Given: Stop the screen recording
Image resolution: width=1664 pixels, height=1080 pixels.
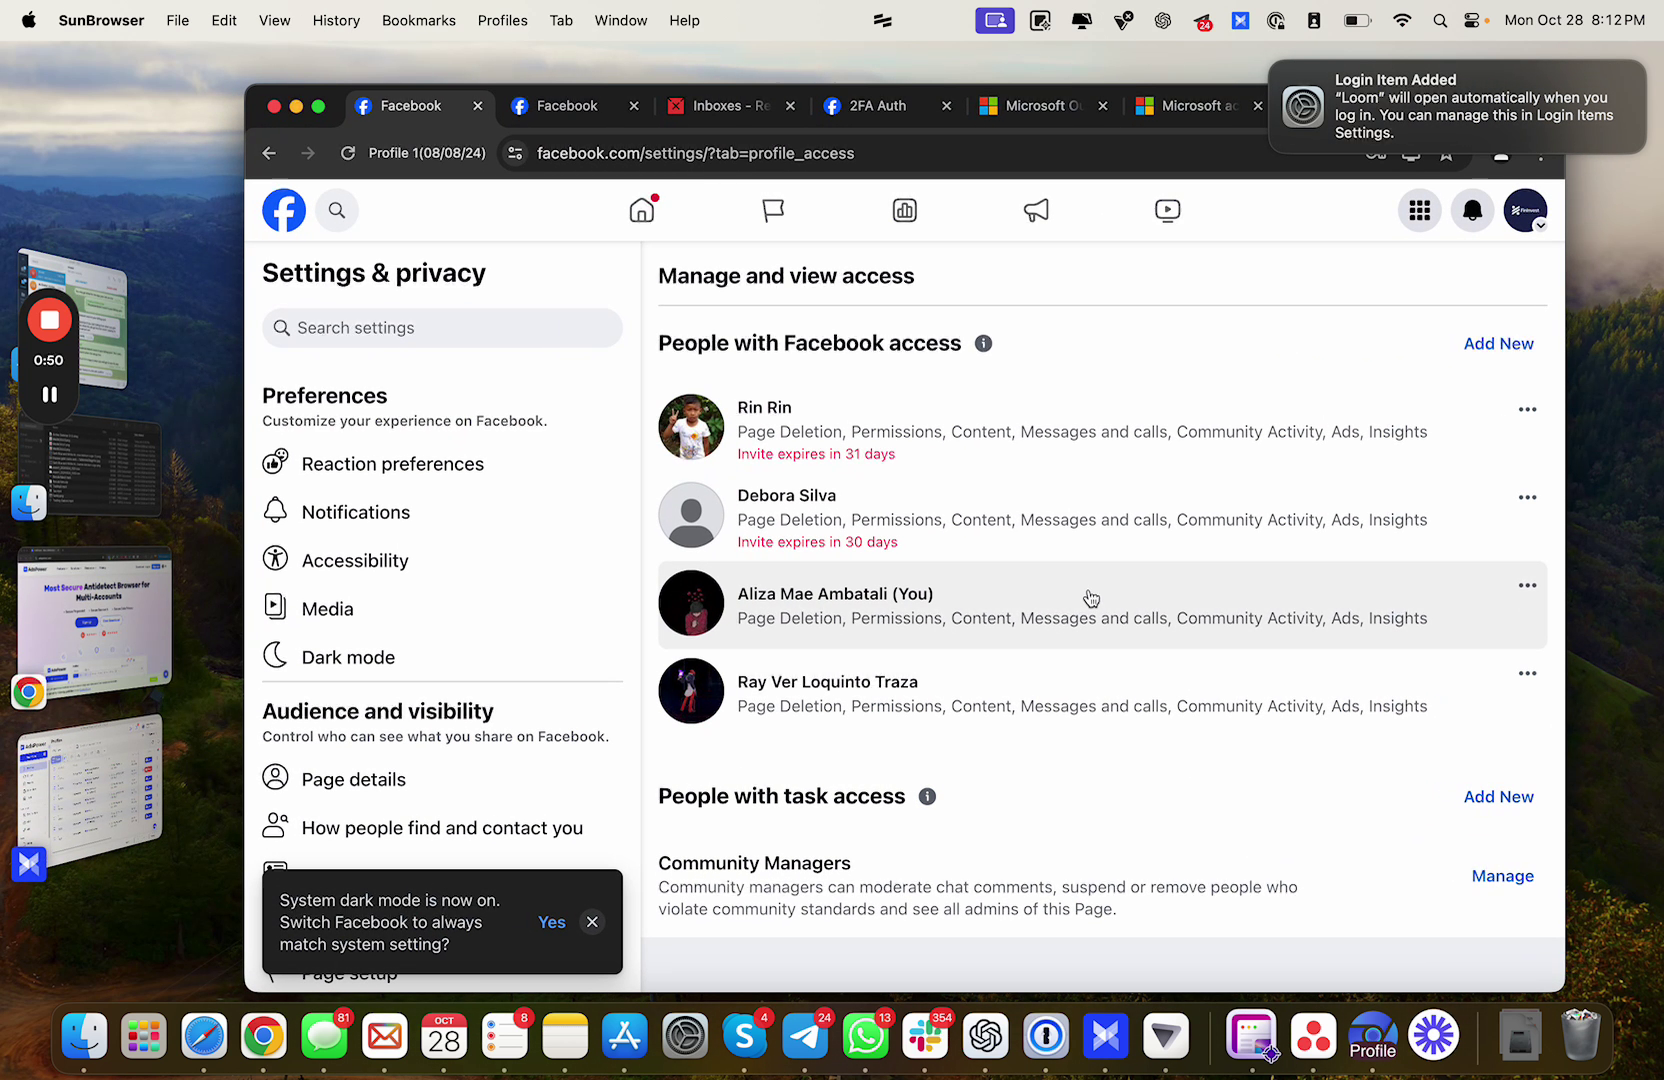Looking at the screenshot, I should (x=49, y=320).
